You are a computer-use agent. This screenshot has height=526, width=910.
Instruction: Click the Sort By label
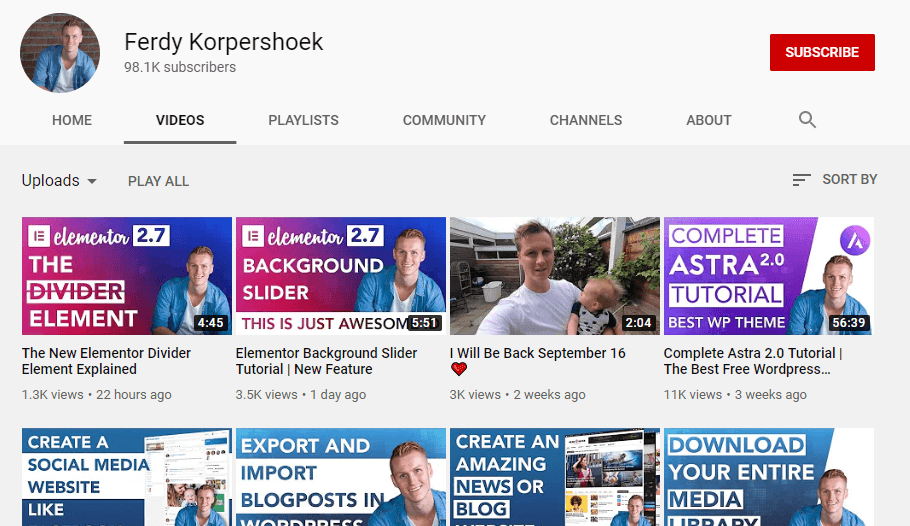(850, 179)
